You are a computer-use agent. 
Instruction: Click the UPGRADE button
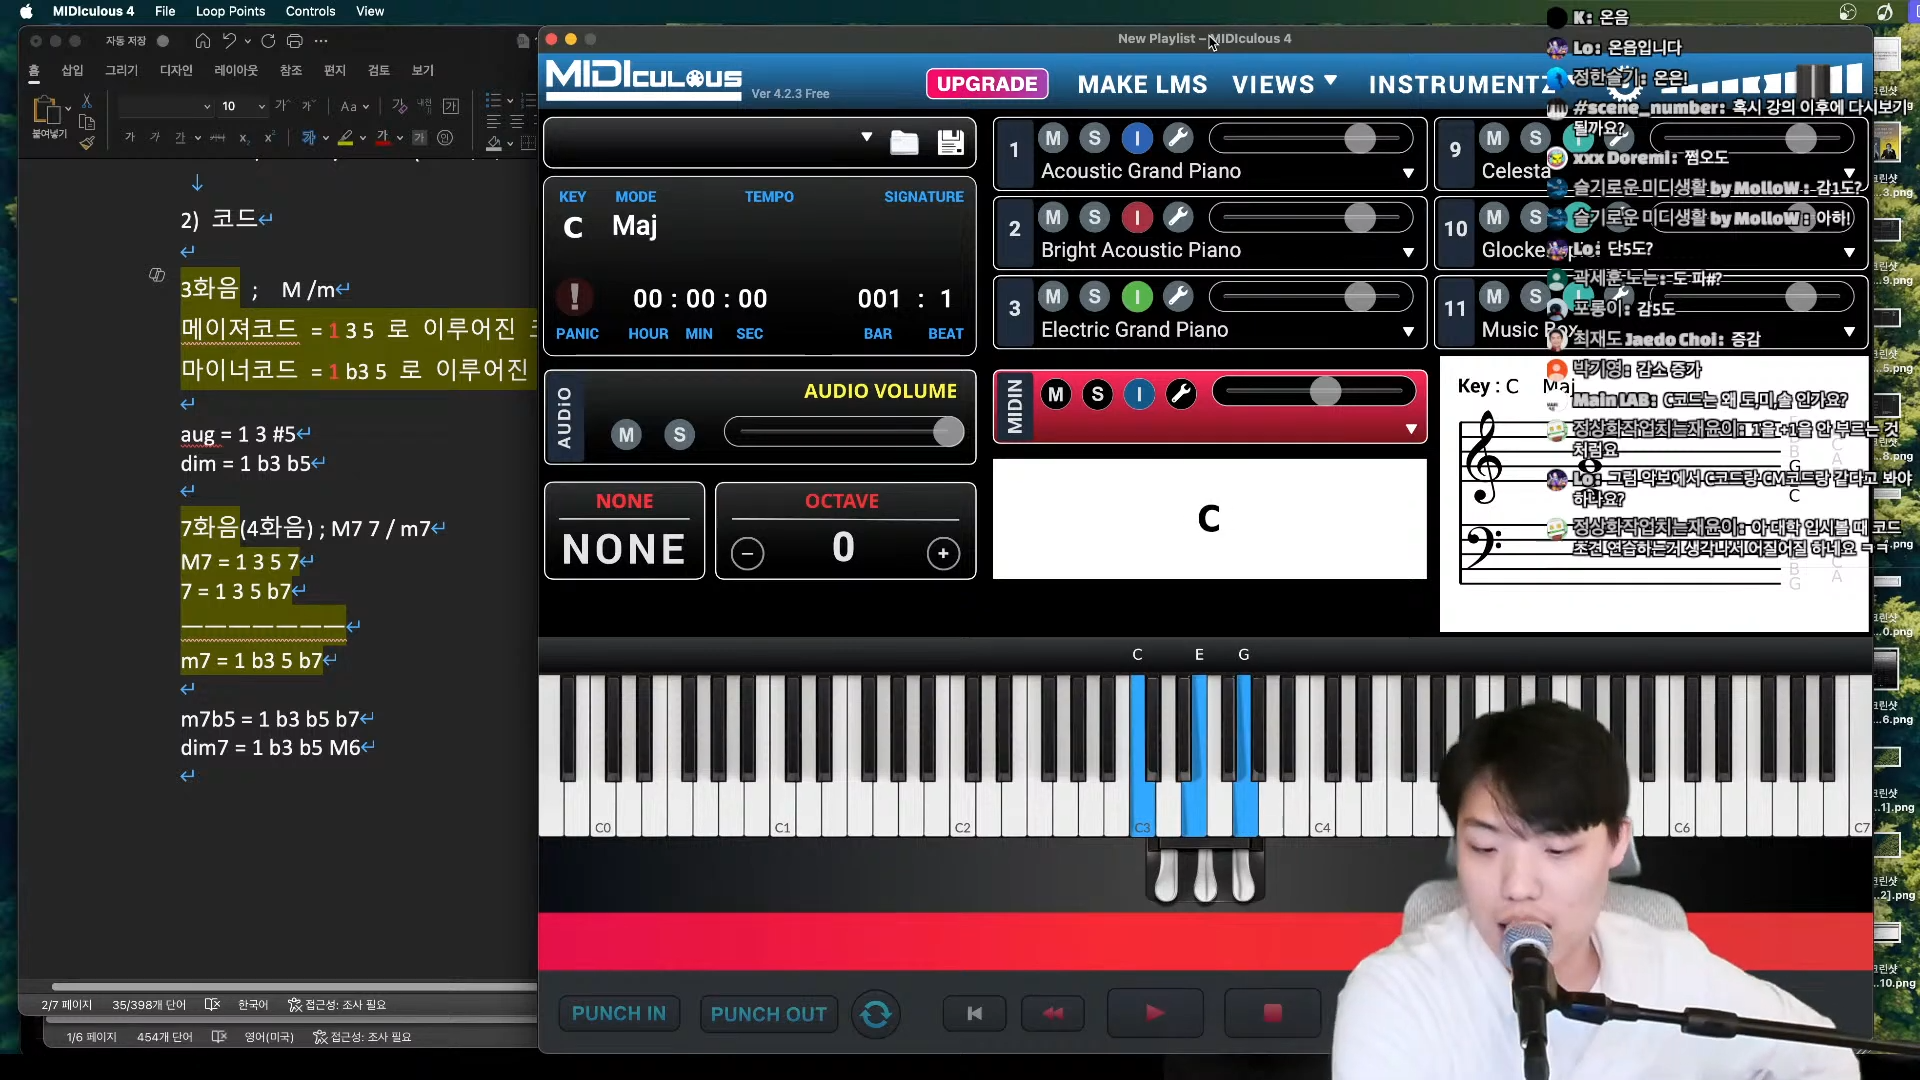(987, 84)
